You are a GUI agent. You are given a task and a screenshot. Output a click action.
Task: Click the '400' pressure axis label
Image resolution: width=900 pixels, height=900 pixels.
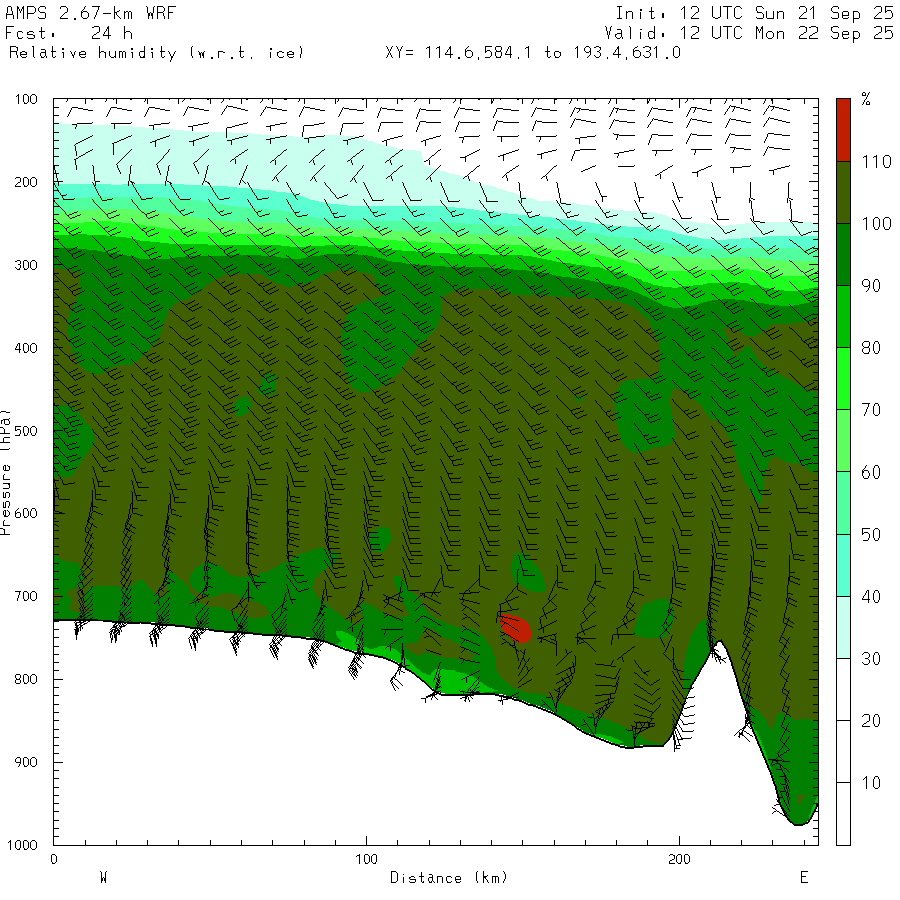[x=26, y=348]
